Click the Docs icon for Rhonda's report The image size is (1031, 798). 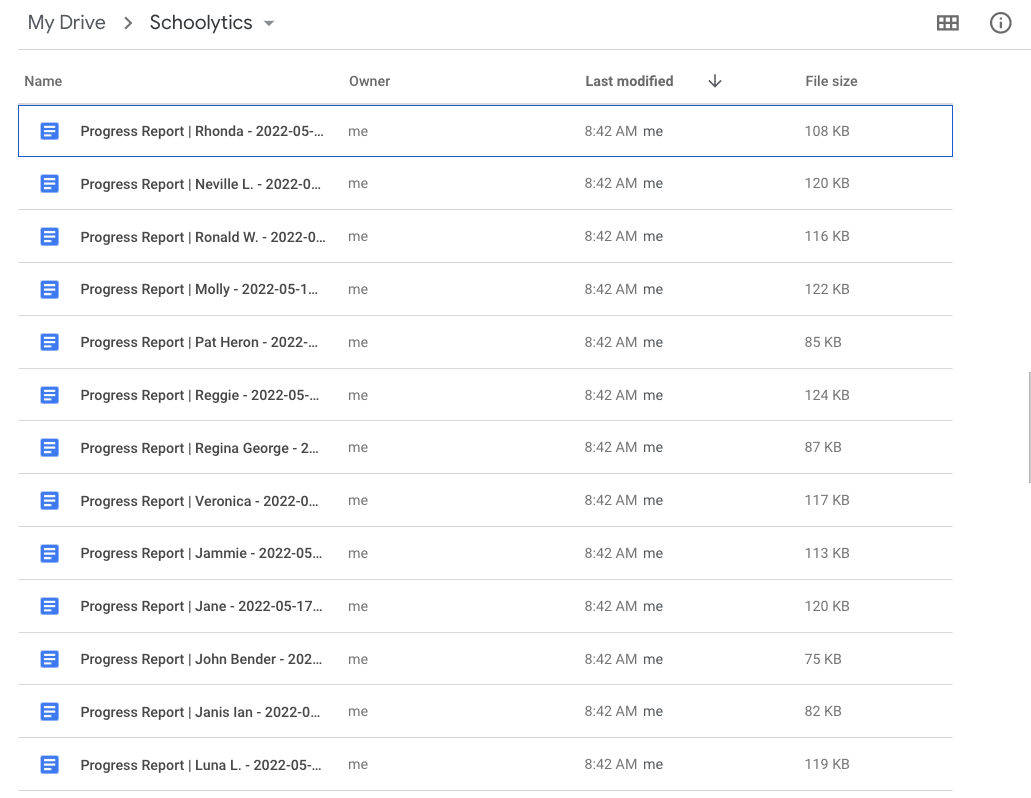point(49,131)
